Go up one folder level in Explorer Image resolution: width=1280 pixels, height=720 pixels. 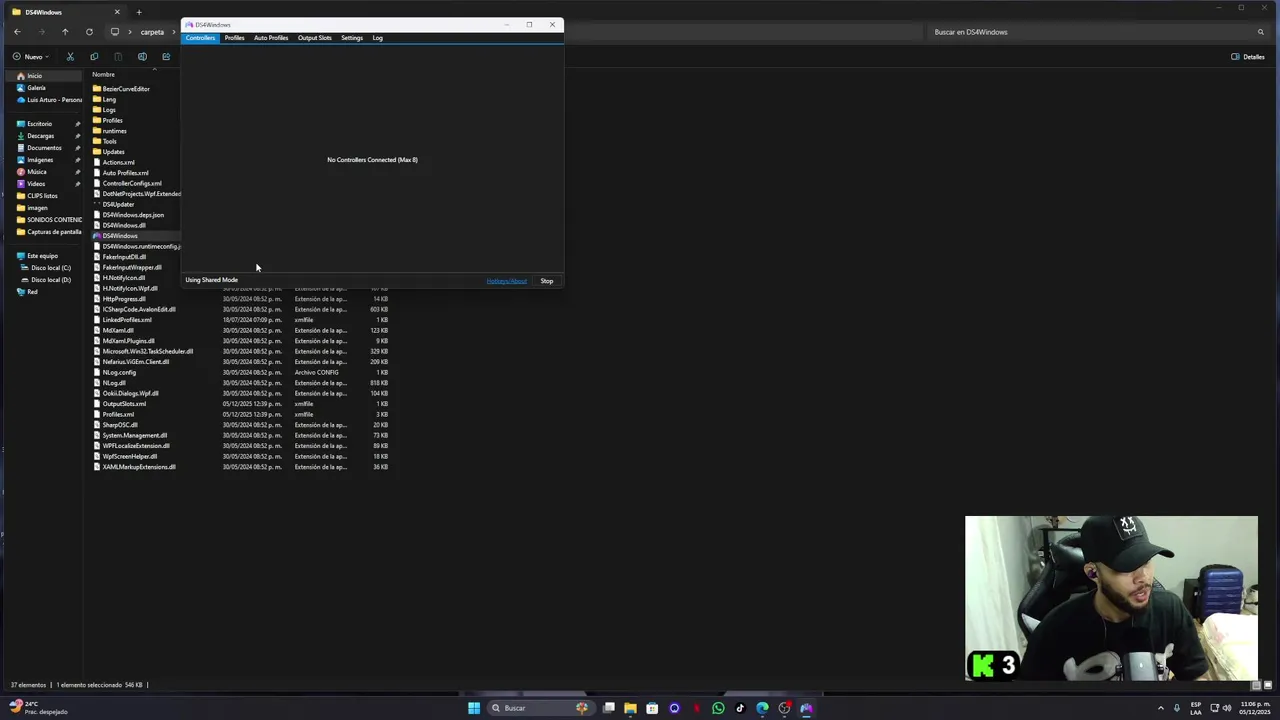[x=65, y=32]
